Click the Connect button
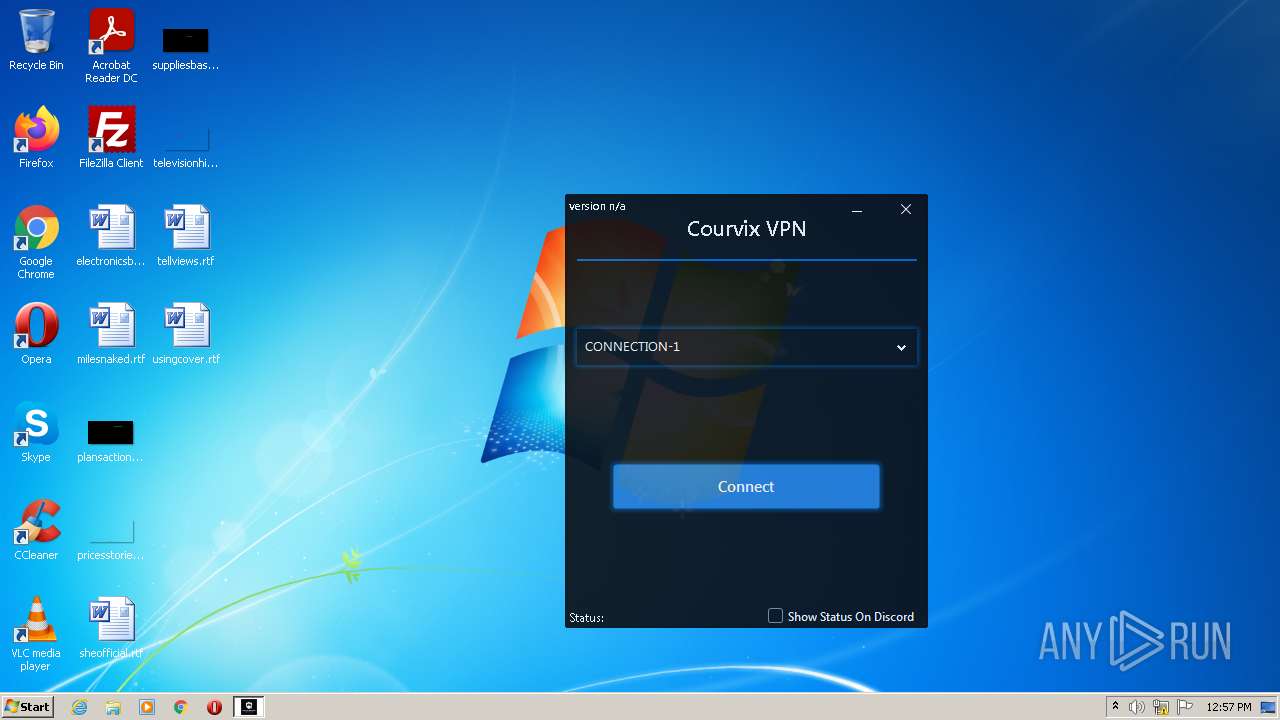 (746, 486)
